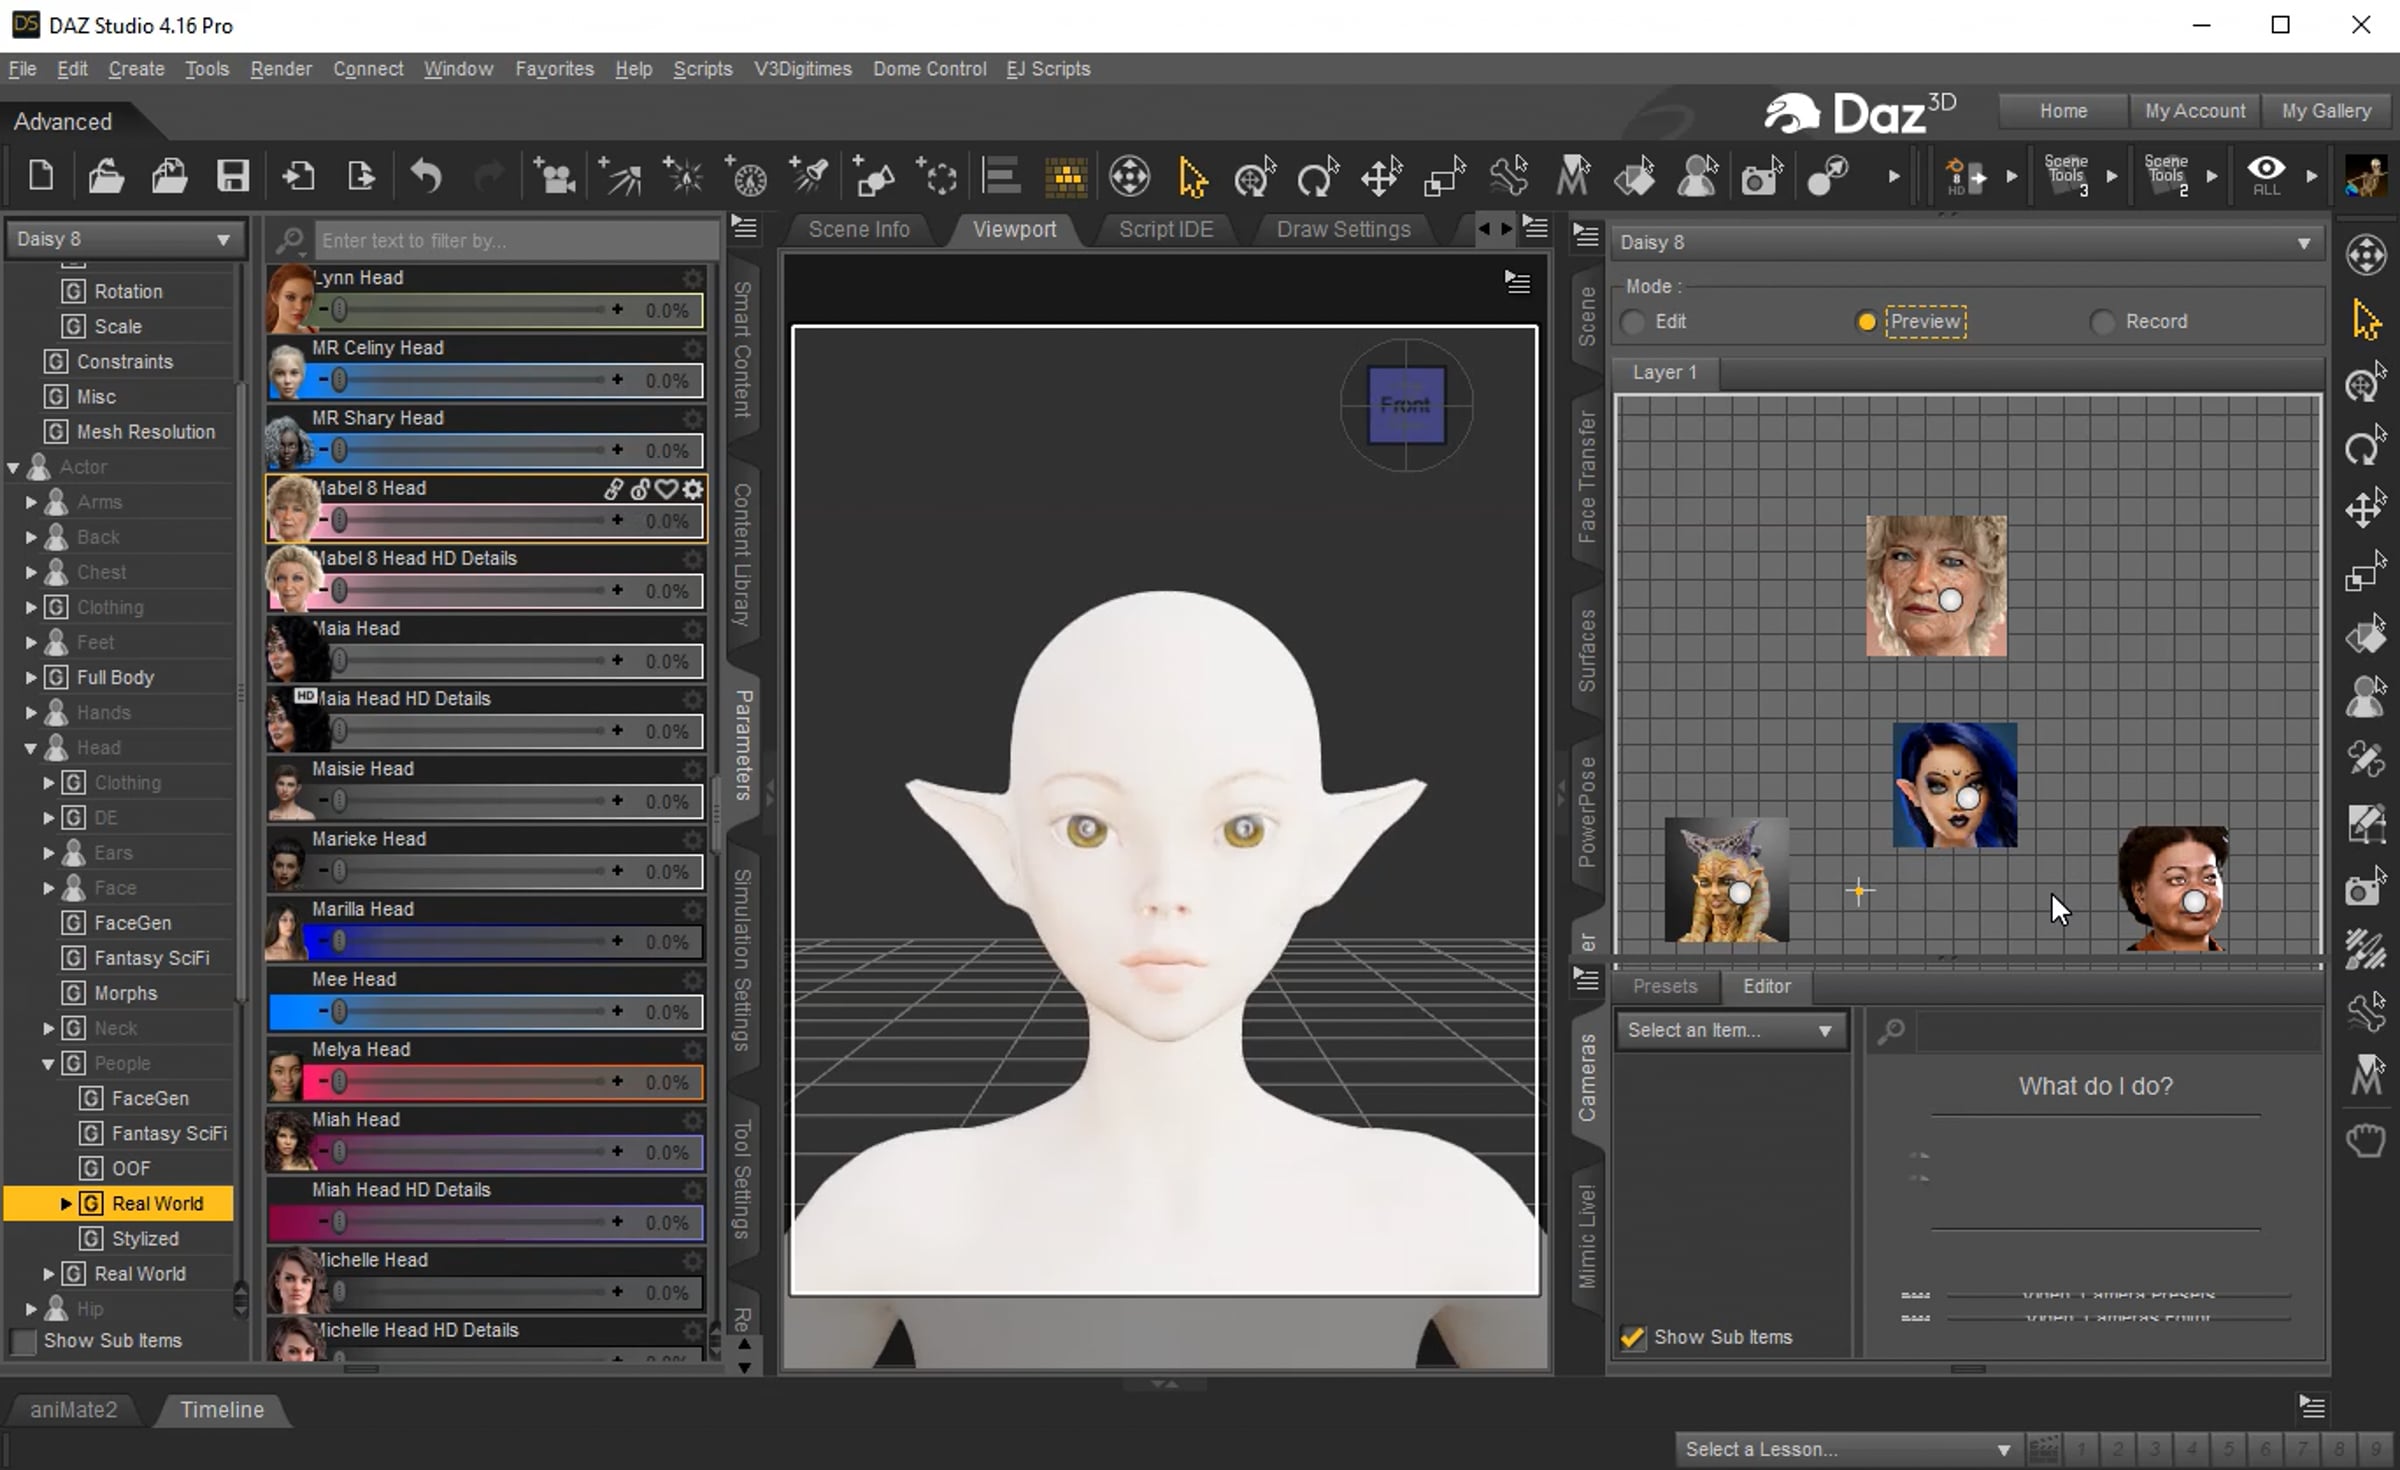Screen dimensions: 2400x1470
Task: Open the gear settings icon on Mabel 8 Head
Action: click(x=693, y=488)
